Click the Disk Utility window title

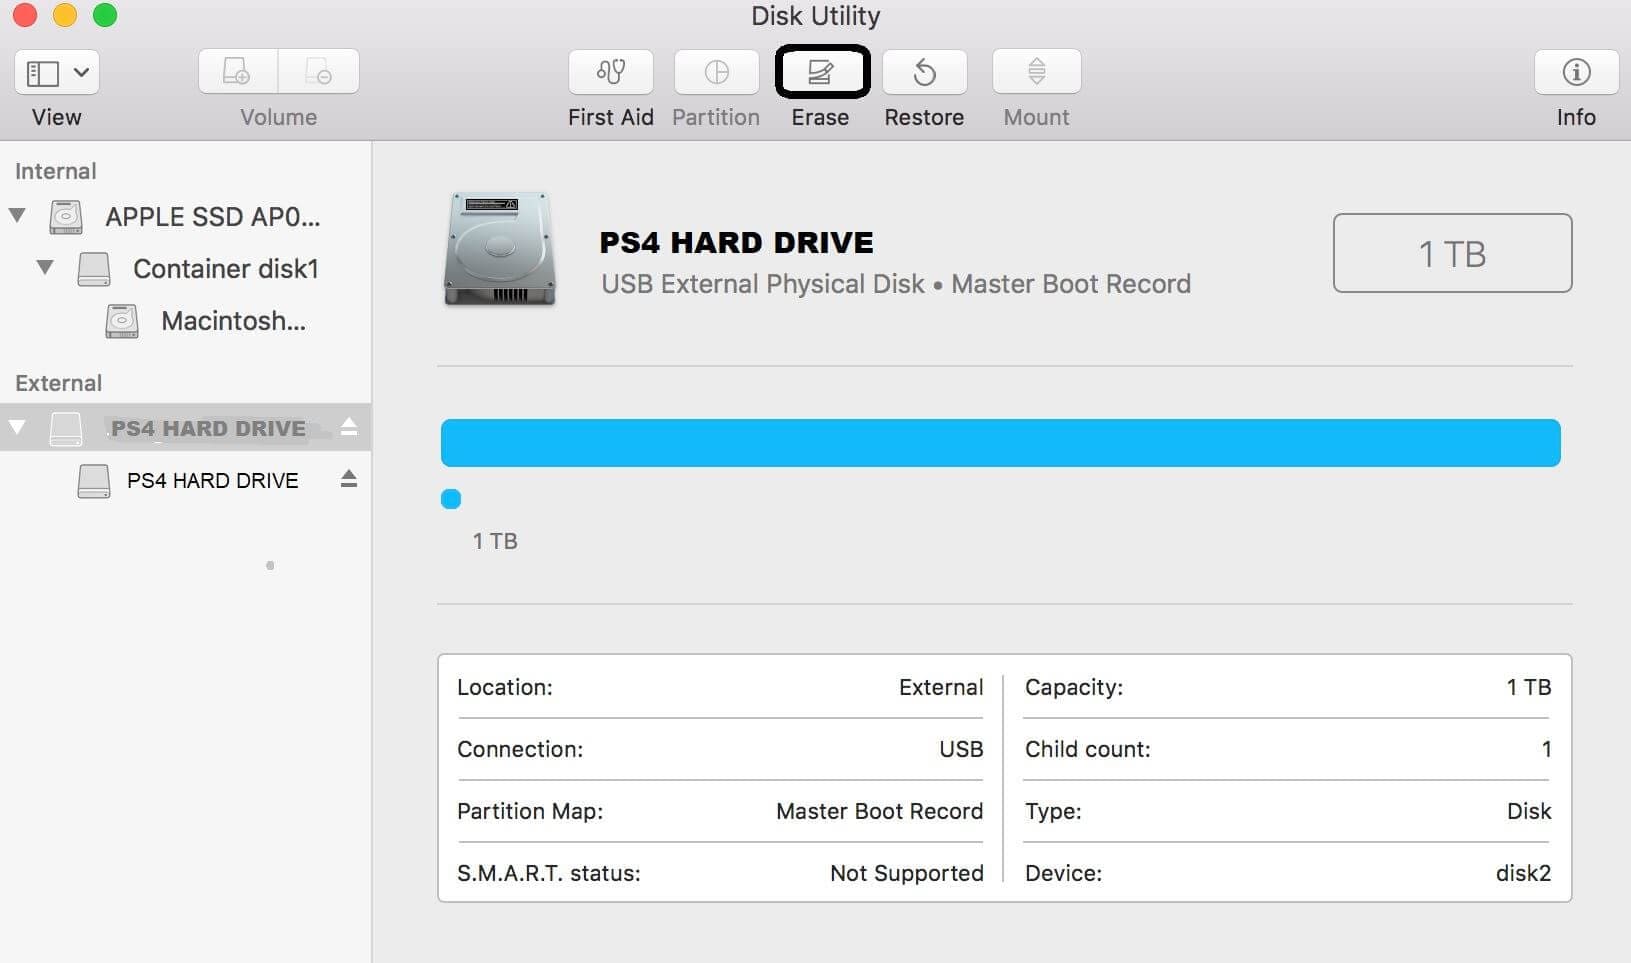tap(816, 16)
